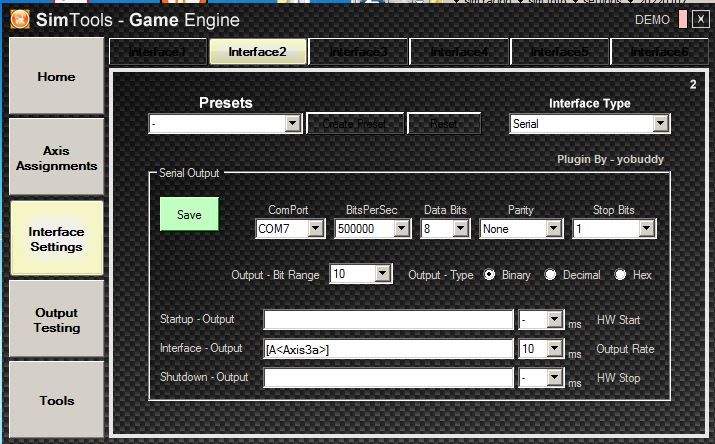Image resolution: width=715 pixels, height=444 pixels.
Task: Click the SimTools orange app icon
Action: pos(20,20)
